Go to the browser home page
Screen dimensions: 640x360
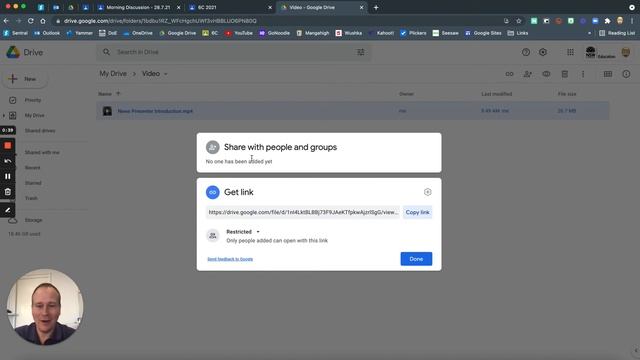(x=43, y=21)
